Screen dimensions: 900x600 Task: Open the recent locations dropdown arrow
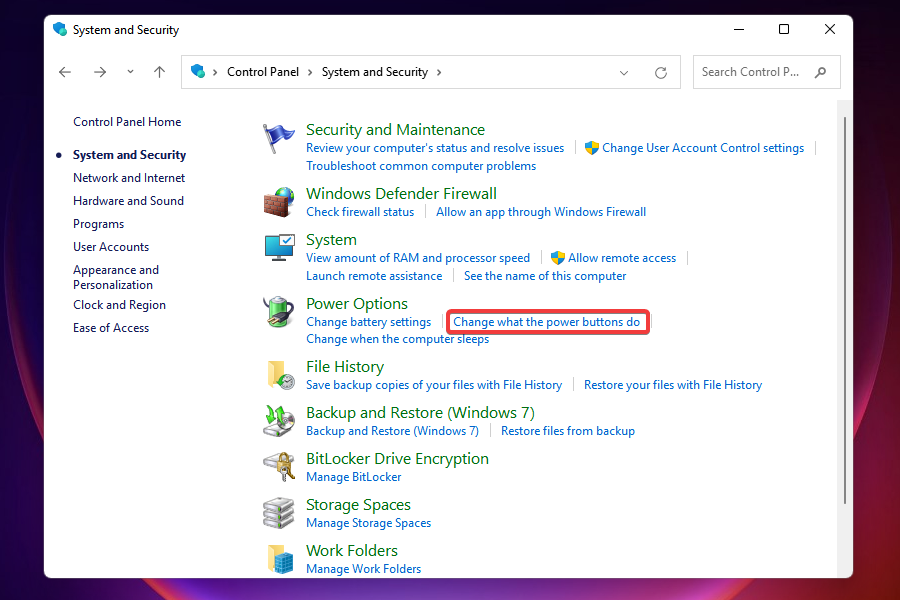pyautogui.click(x=130, y=72)
